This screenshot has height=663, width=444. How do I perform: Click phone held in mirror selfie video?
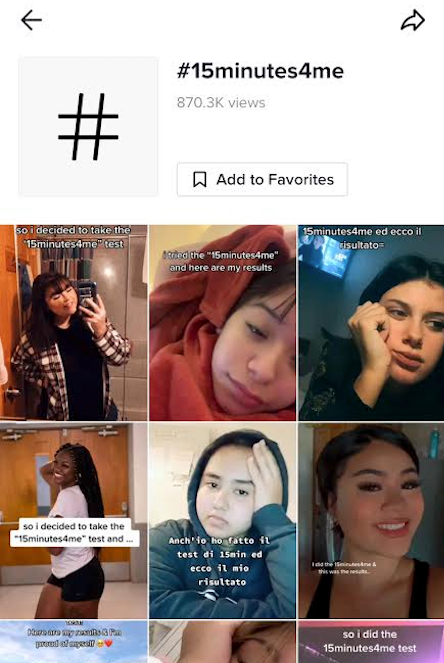88,293
